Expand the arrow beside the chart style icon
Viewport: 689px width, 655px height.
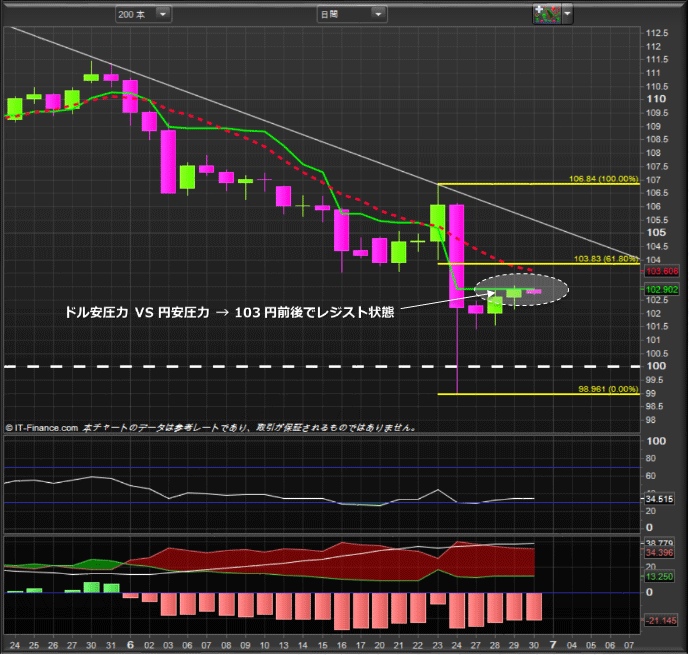tap(567, 14)
